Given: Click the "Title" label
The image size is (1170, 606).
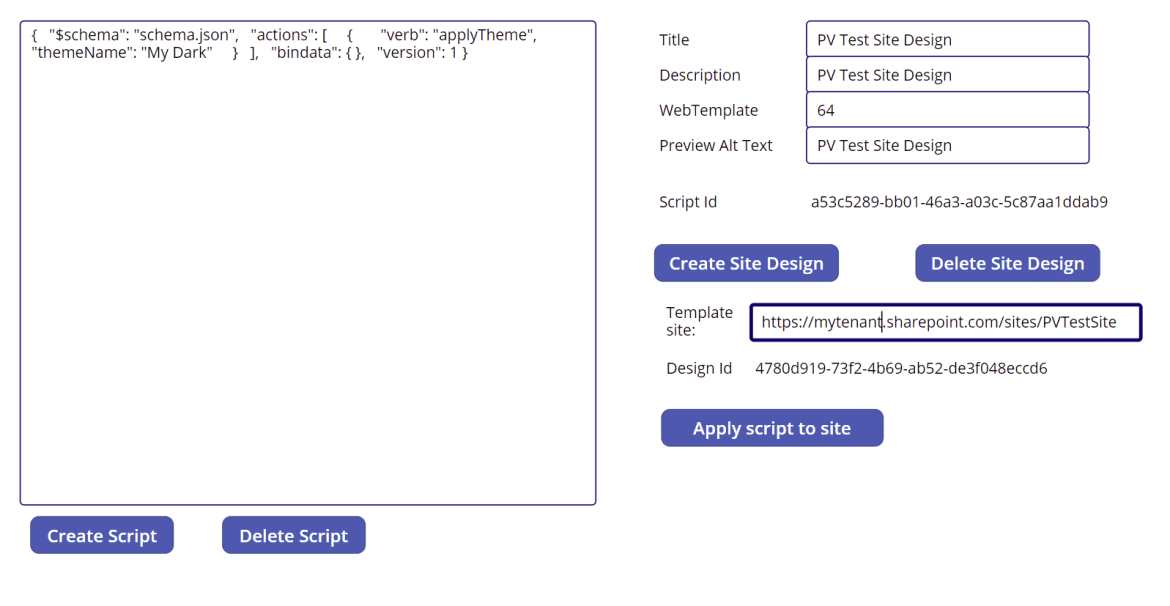Looking at the screenshot, I should pos(674,40).
